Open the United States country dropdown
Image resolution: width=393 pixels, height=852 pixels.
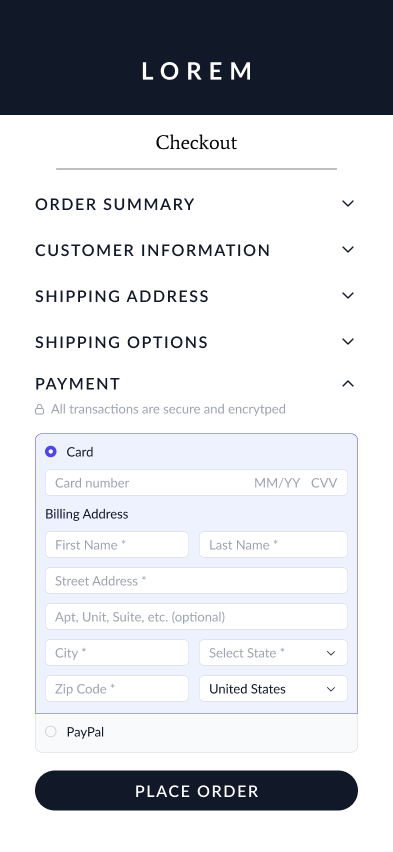click(273, 688)
